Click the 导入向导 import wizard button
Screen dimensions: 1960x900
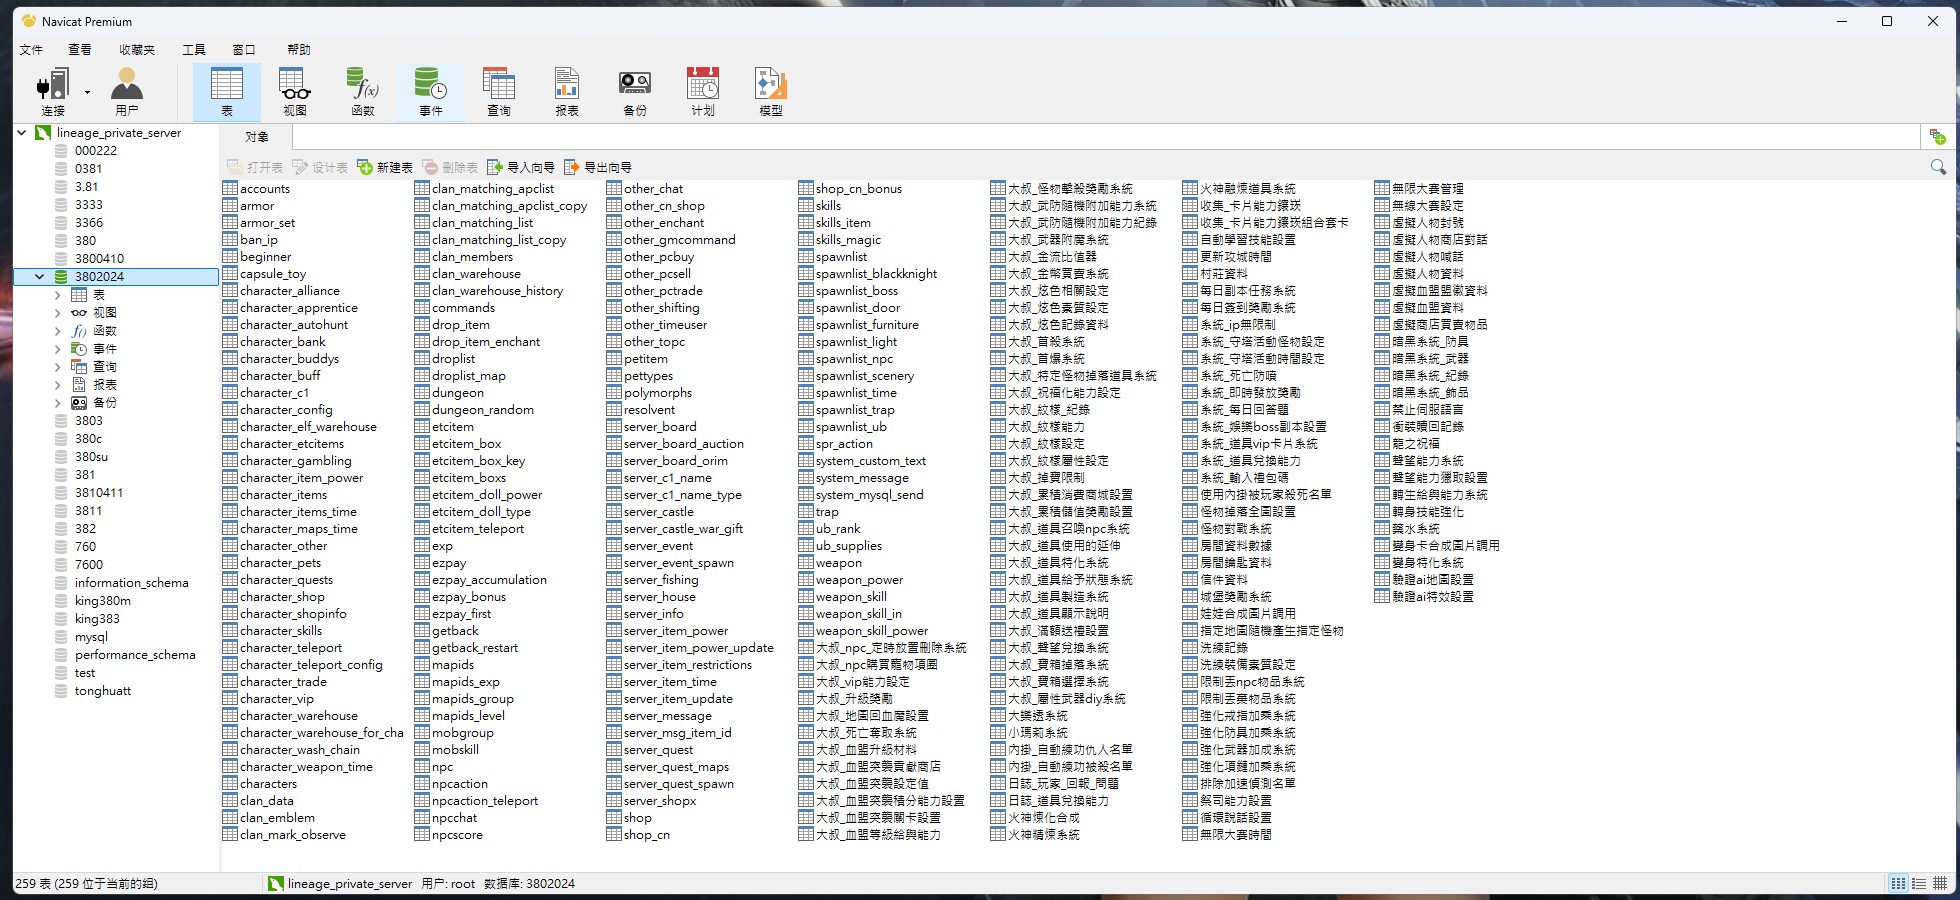tap(521, 167)
